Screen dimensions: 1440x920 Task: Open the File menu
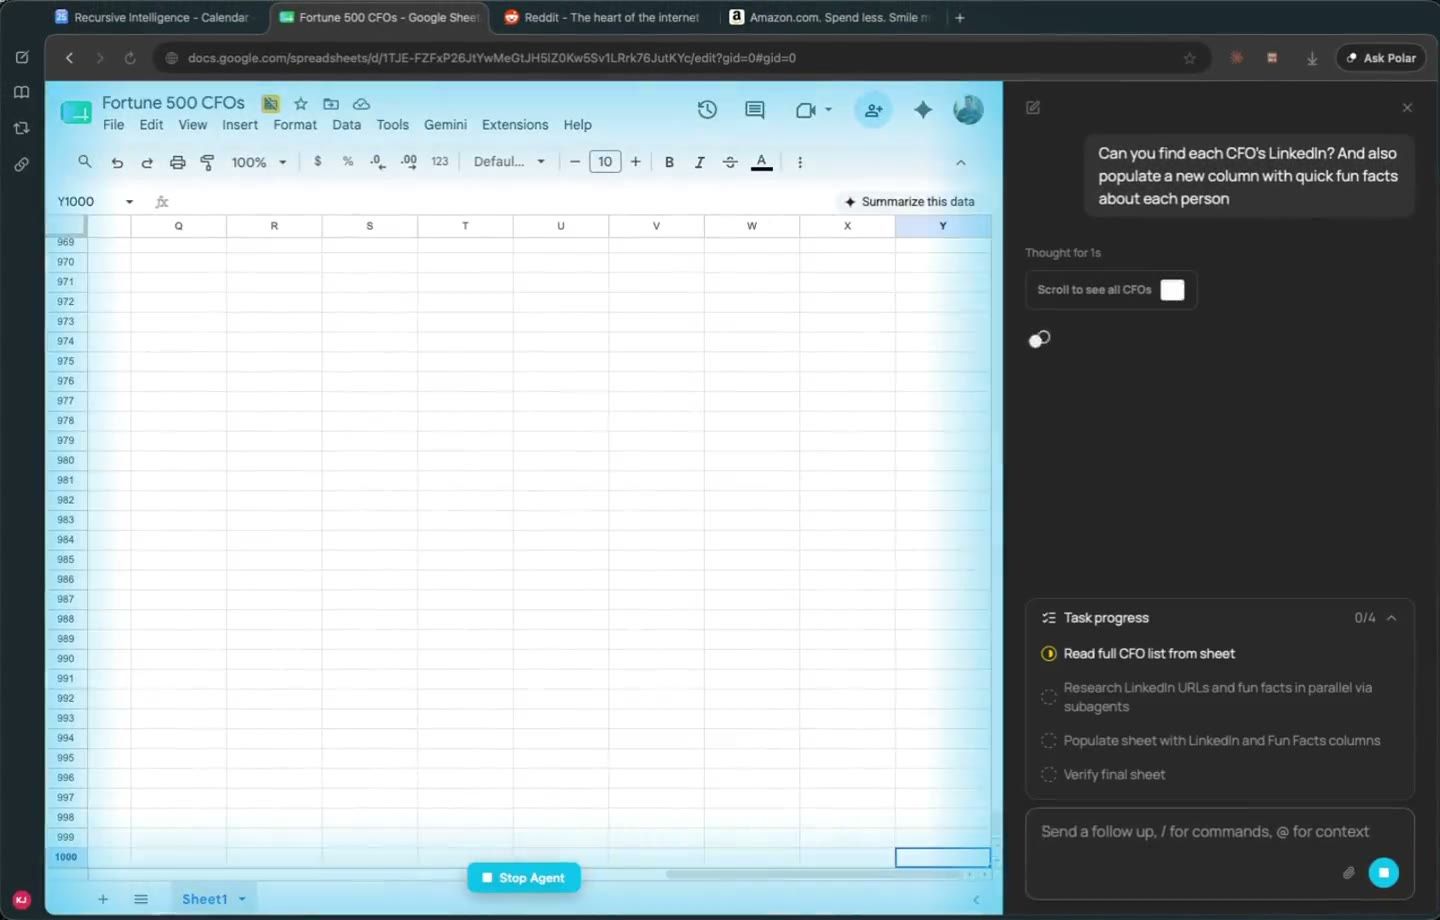click(114, 125)
